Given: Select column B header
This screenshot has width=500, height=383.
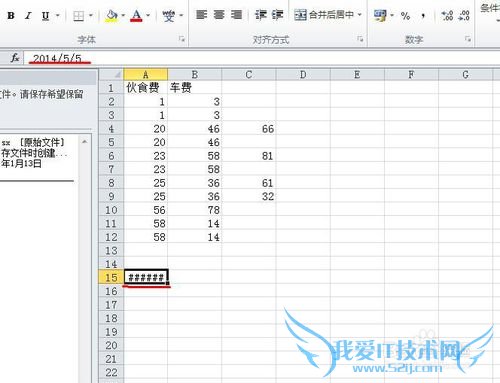Looking at the screenshot, I should coord(195,74).
